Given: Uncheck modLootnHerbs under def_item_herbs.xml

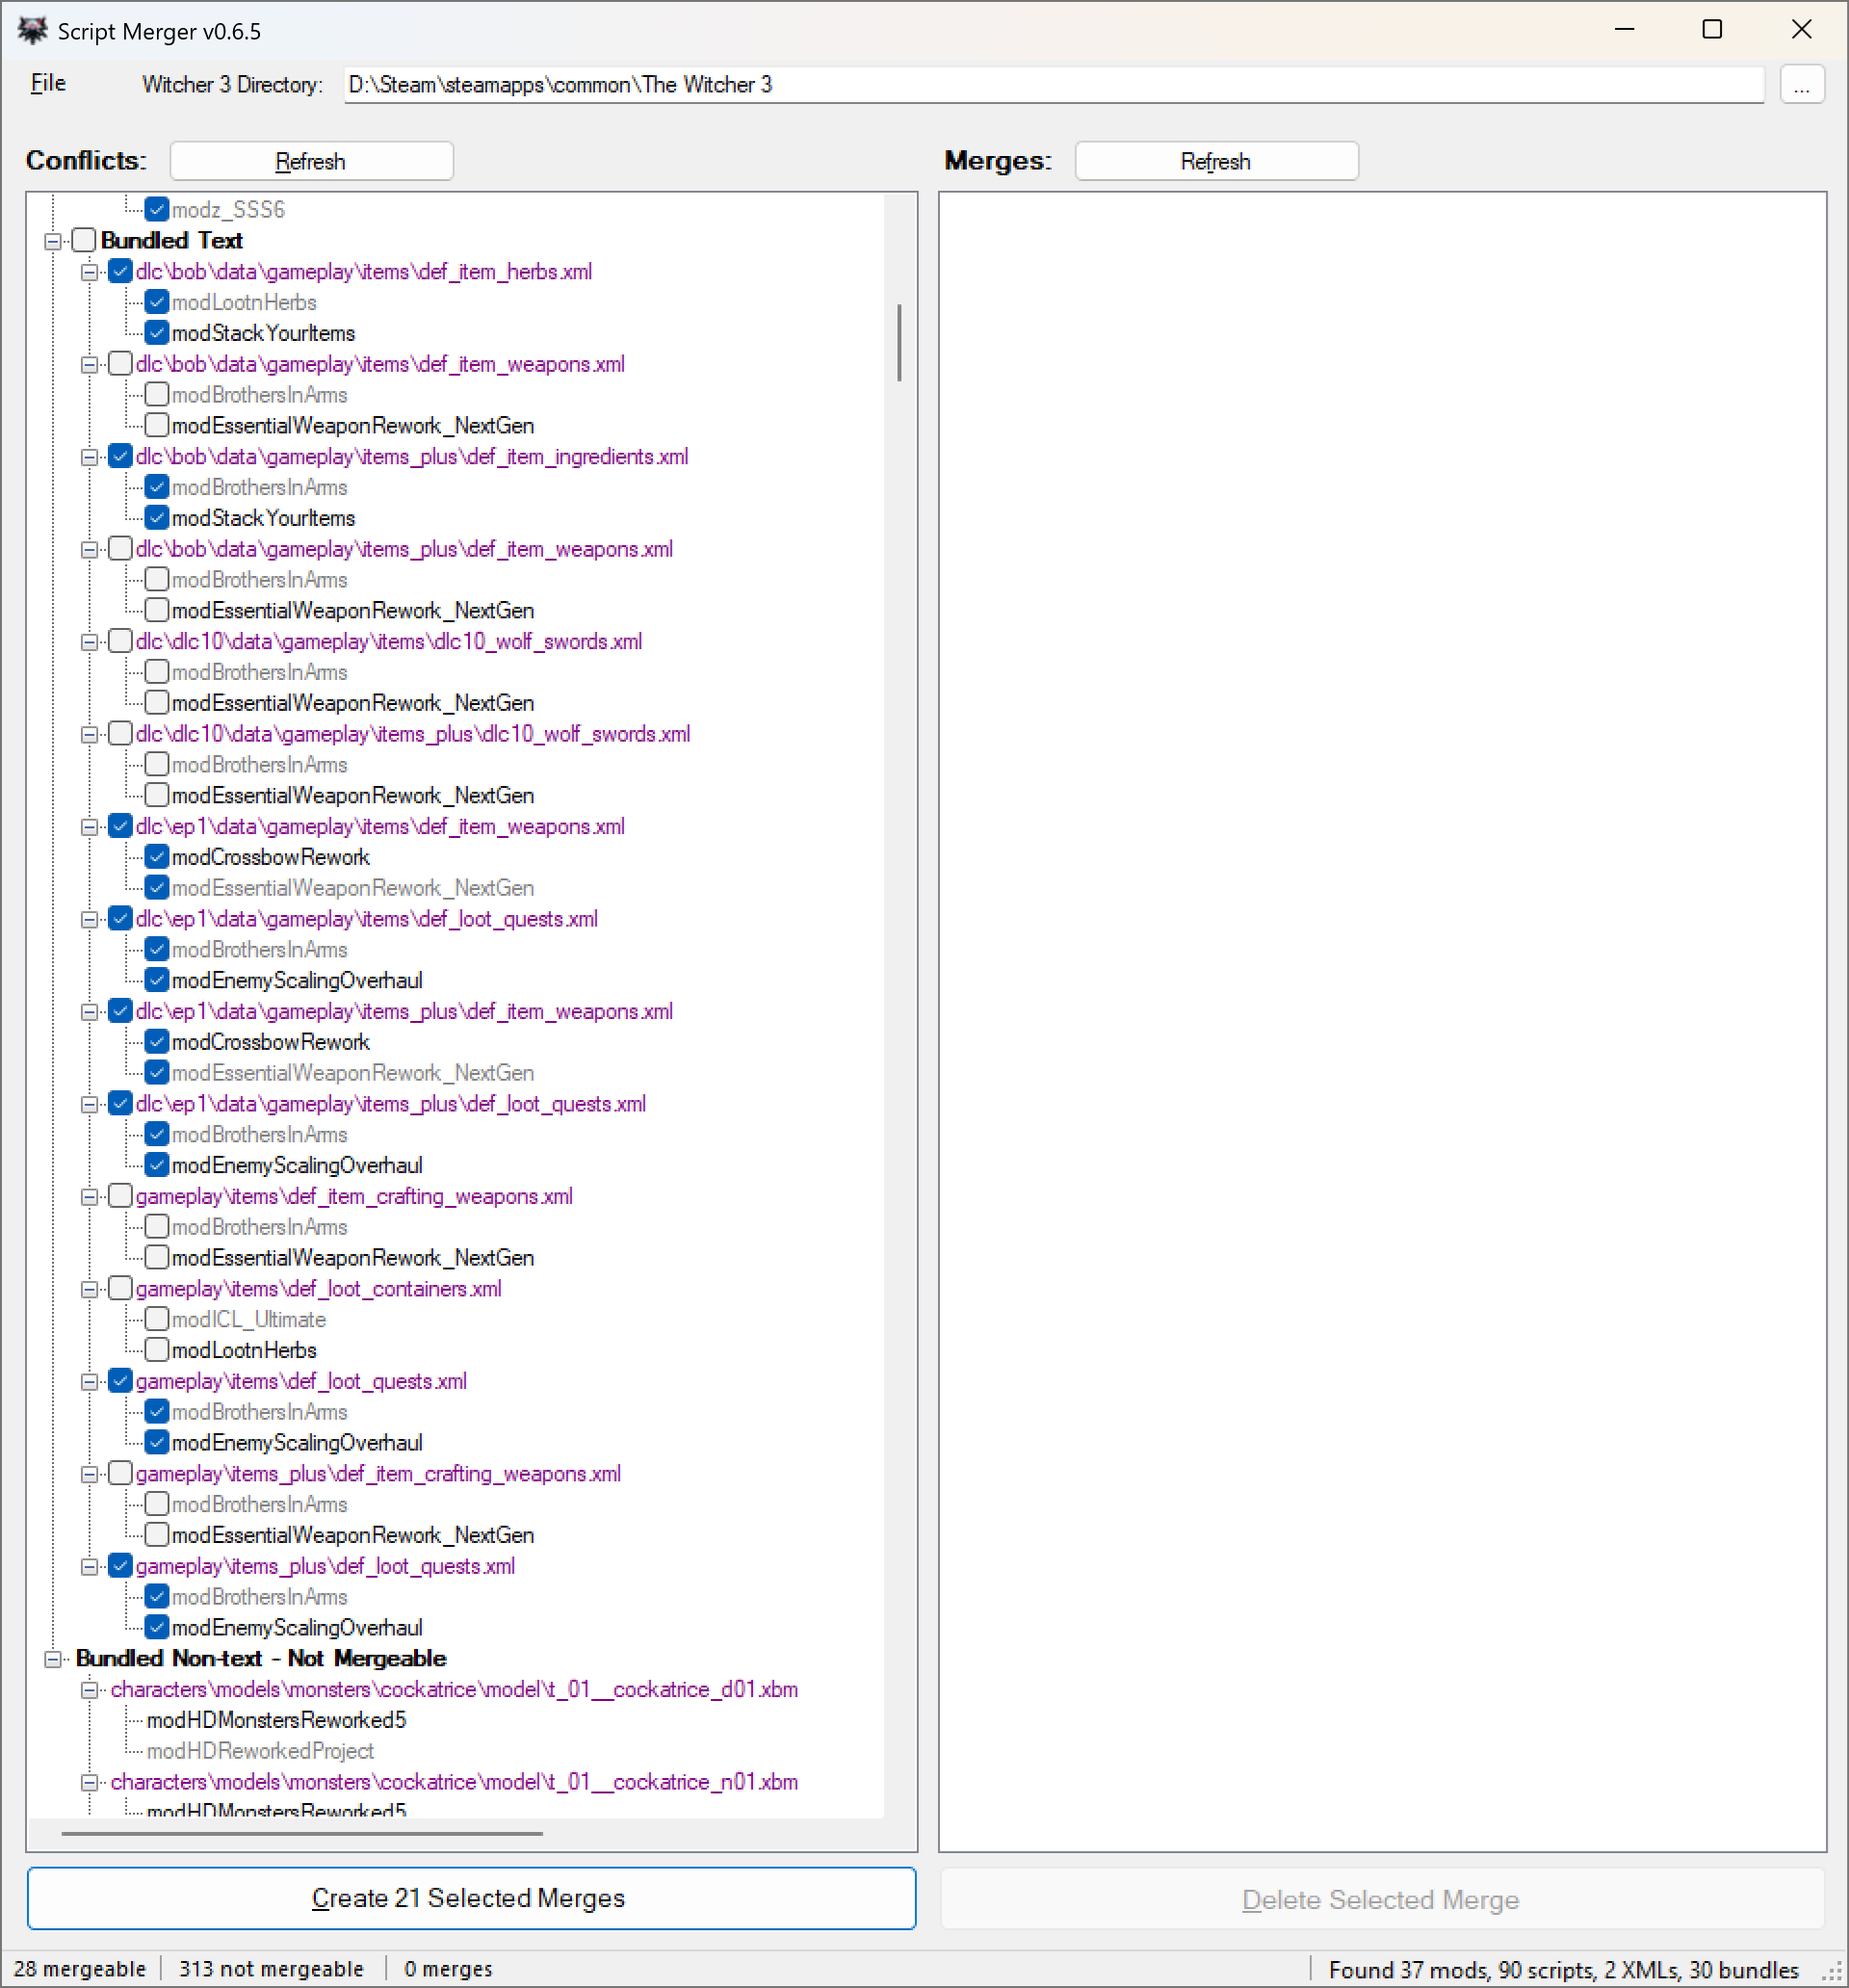Looking at the screenshot, I should click(x=157, y=302).
